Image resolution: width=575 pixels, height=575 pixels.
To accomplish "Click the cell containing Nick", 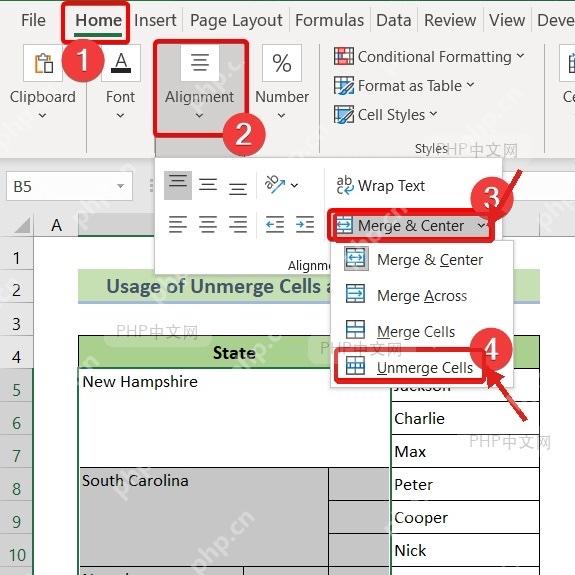I will 465,550.
